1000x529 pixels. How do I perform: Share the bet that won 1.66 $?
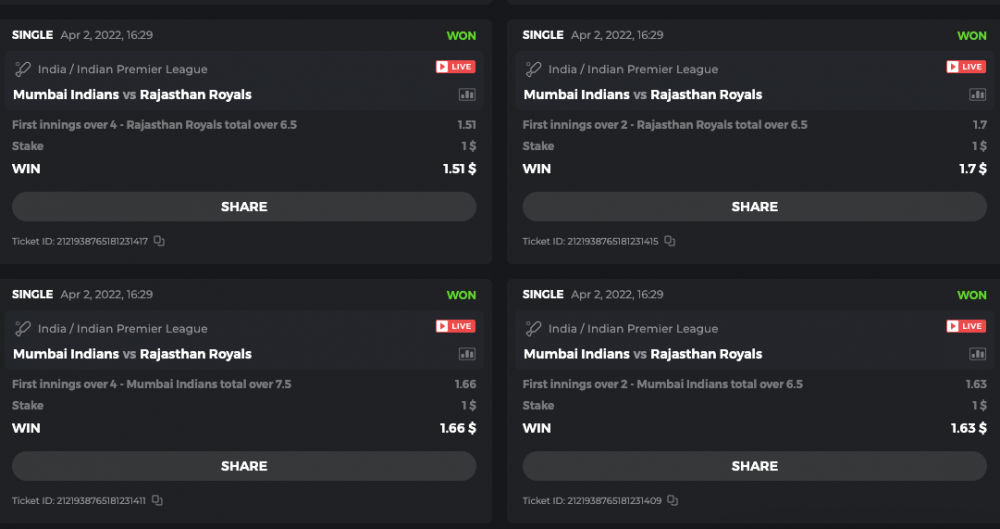coord(244,466)
